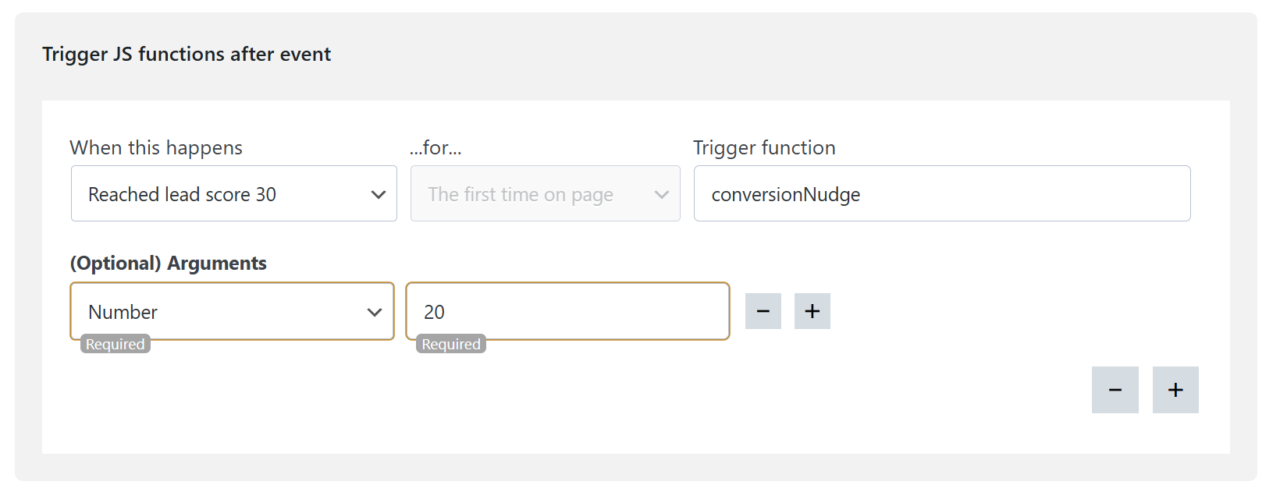1280x492 pixels.
Task: Click 'Trigger JS functions after event' title
Action: [x=186, y=54]
